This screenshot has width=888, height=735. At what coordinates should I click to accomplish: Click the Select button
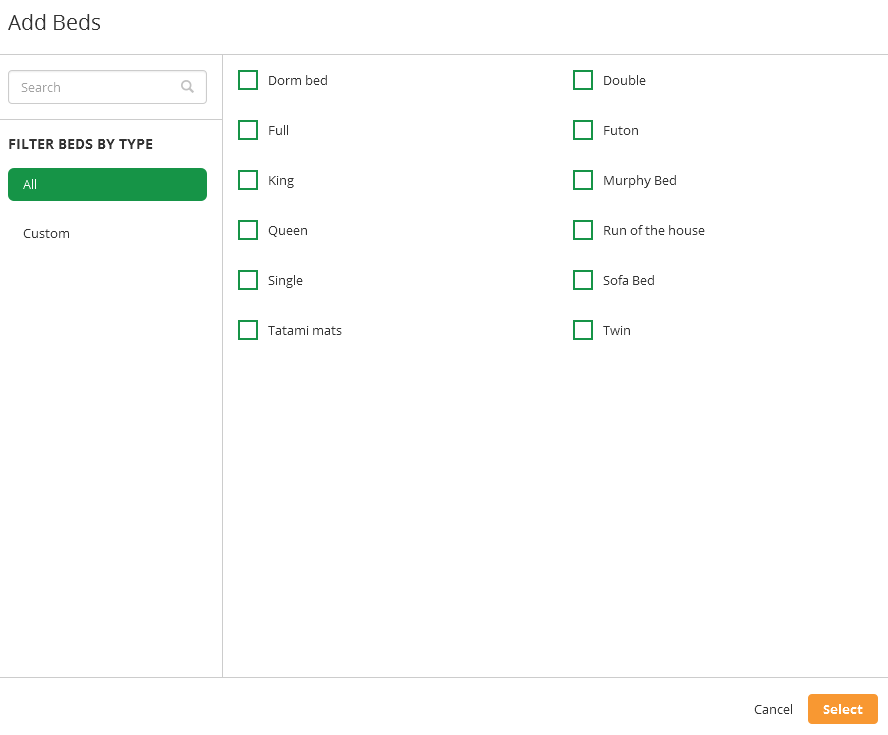point(843,710)
